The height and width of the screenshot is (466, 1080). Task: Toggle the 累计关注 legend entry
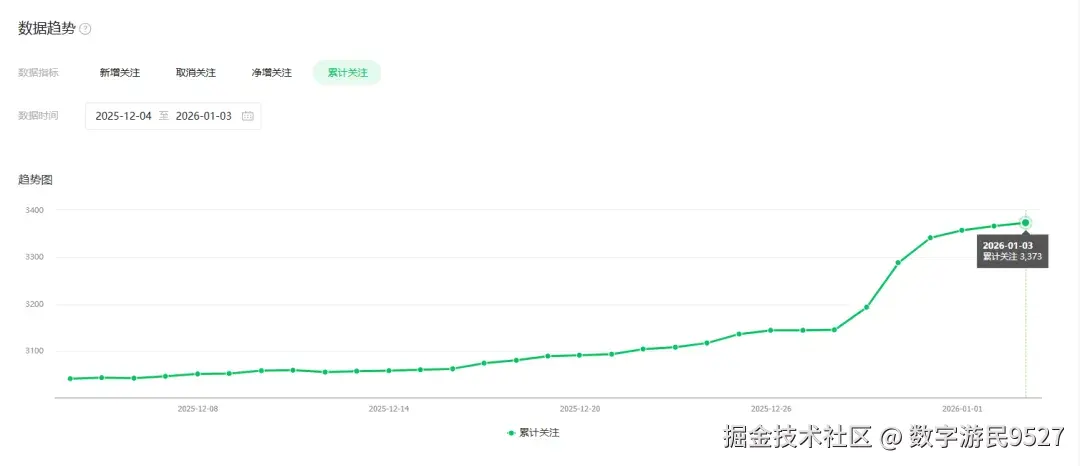click(533, 433)
